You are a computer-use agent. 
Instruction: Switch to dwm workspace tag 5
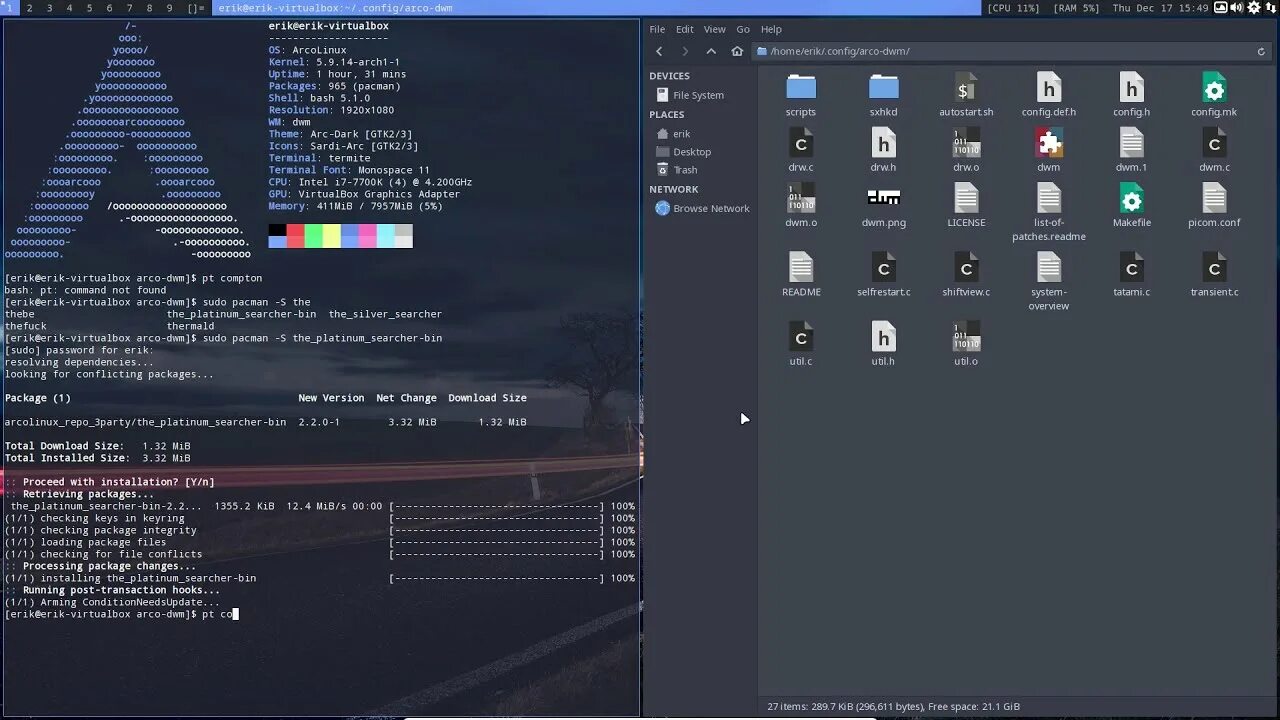click(x=89, y=8)
